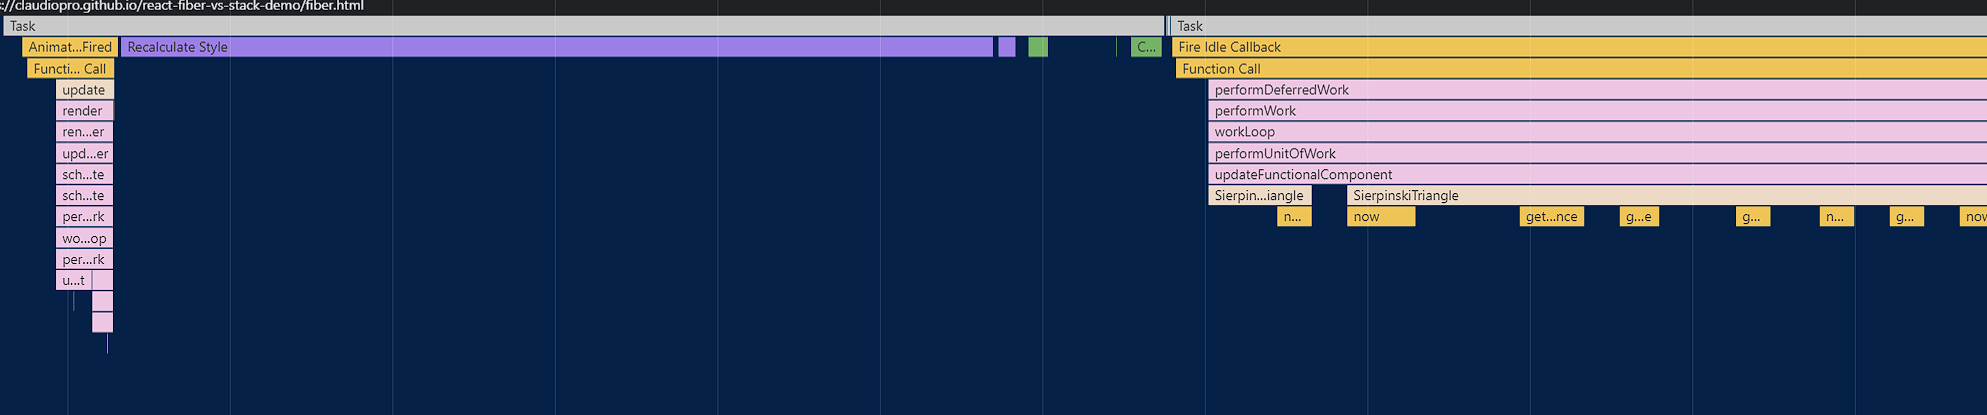Select the truncated "Animat...Fired" event block
The image size is (1987, 415).
tap(70, 47)
